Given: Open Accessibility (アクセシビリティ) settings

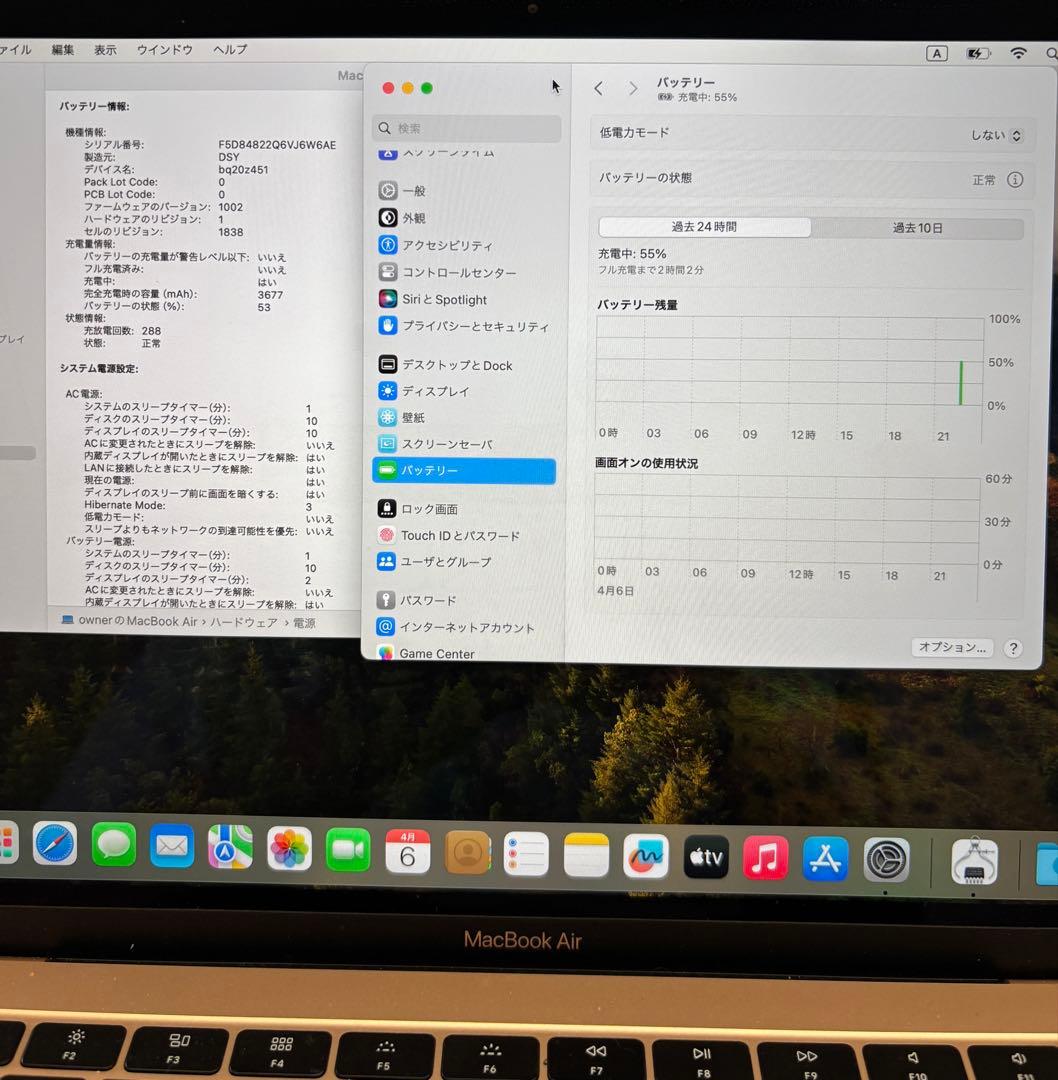Looking at the screenshot, I should pos(436,245).
